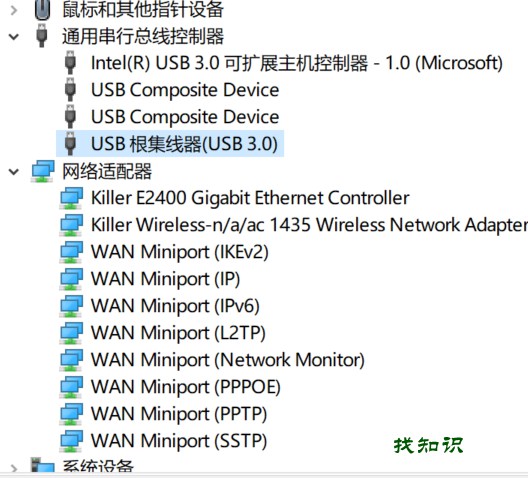Select the first USB Composite Device entry
This screenshot has width=528, height=478.
click(185, 90)
